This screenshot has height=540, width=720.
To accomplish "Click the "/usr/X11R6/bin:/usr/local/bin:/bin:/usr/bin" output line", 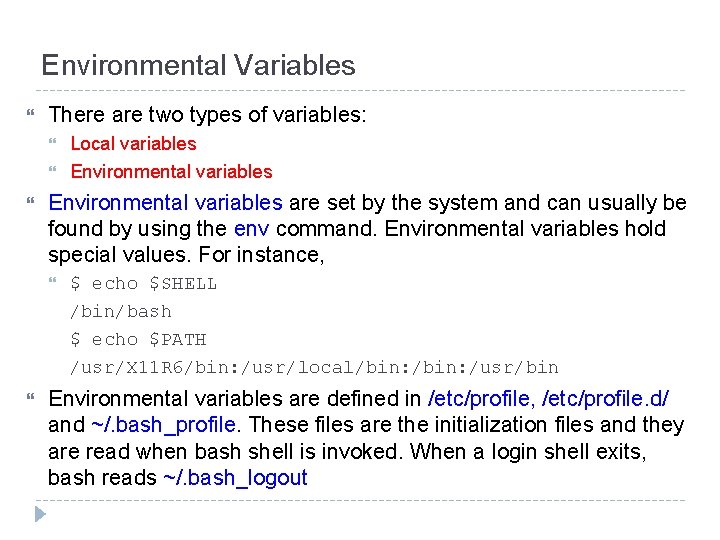I will coord(314,368).
